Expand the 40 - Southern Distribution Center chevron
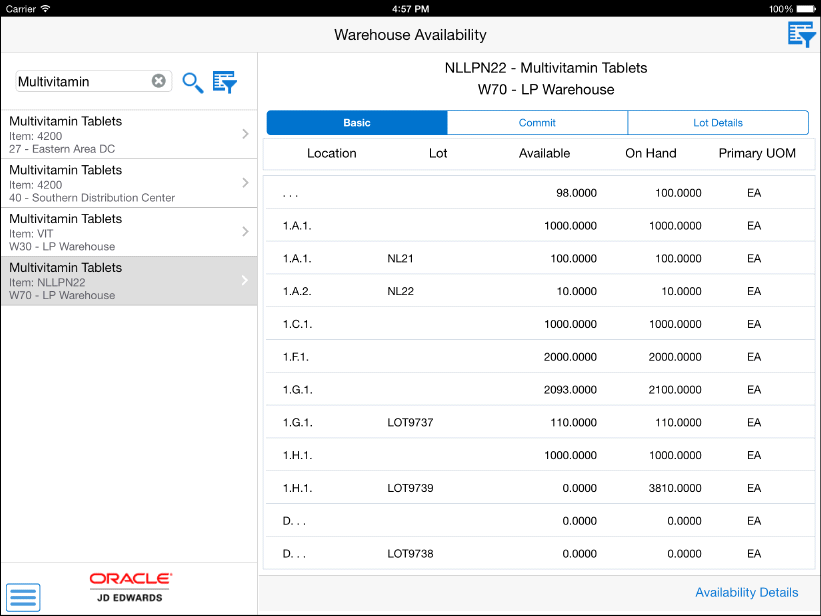The image size is (821, 616). 245,183
